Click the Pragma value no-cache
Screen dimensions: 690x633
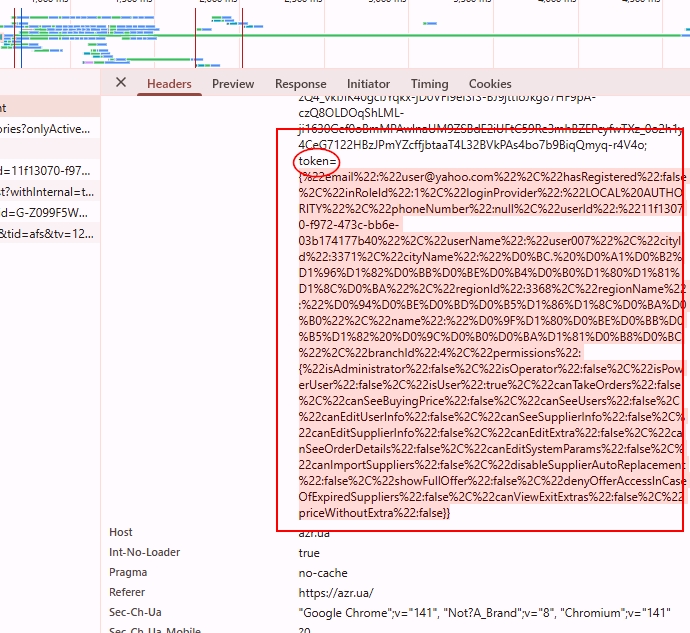tap(323, 572)
